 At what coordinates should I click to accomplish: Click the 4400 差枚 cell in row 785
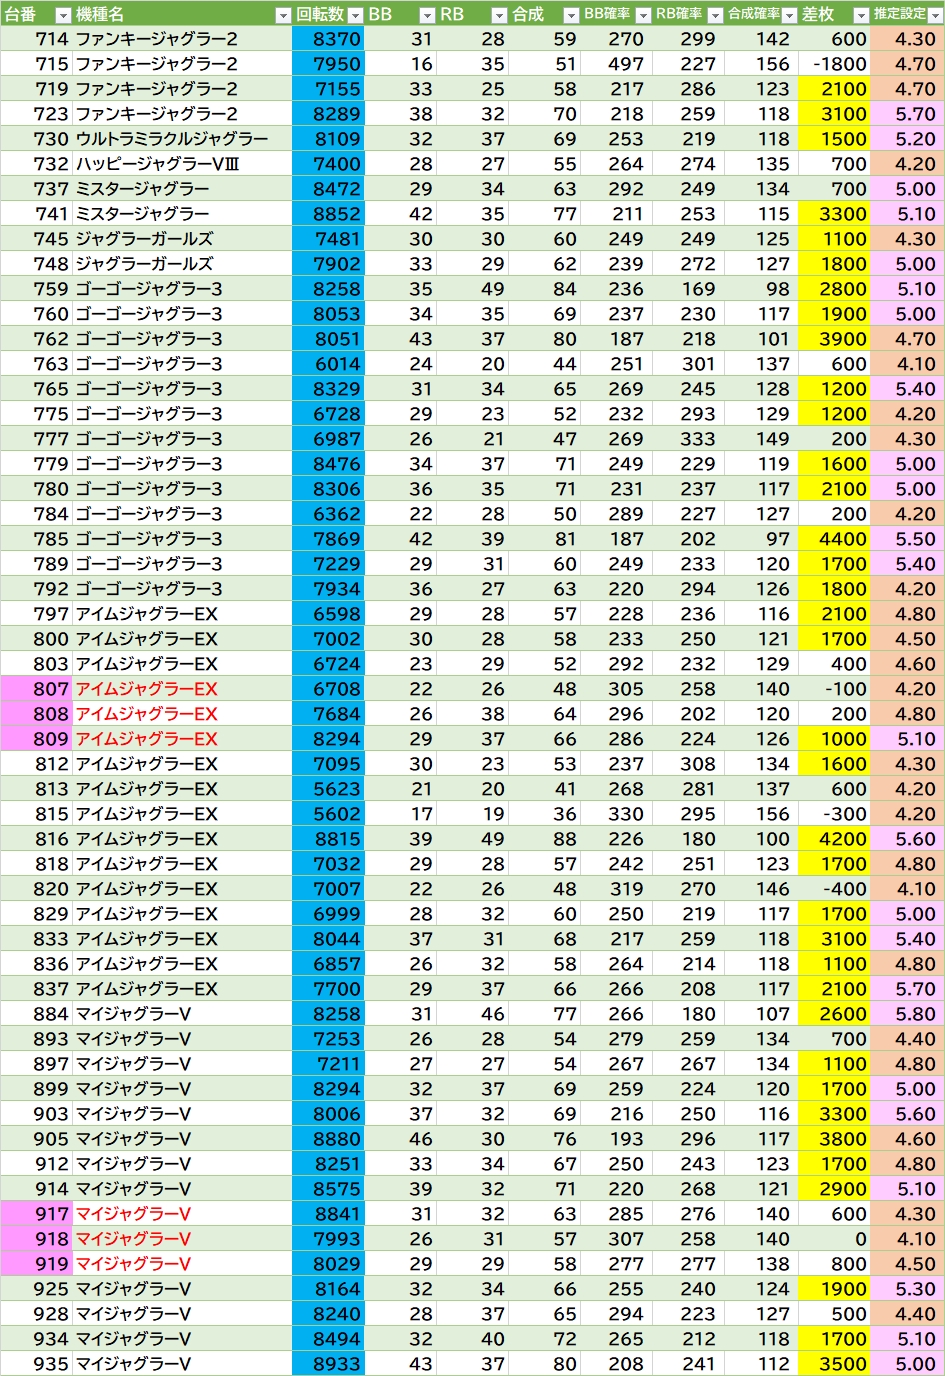pyautogui.click(x=834, y=539)
